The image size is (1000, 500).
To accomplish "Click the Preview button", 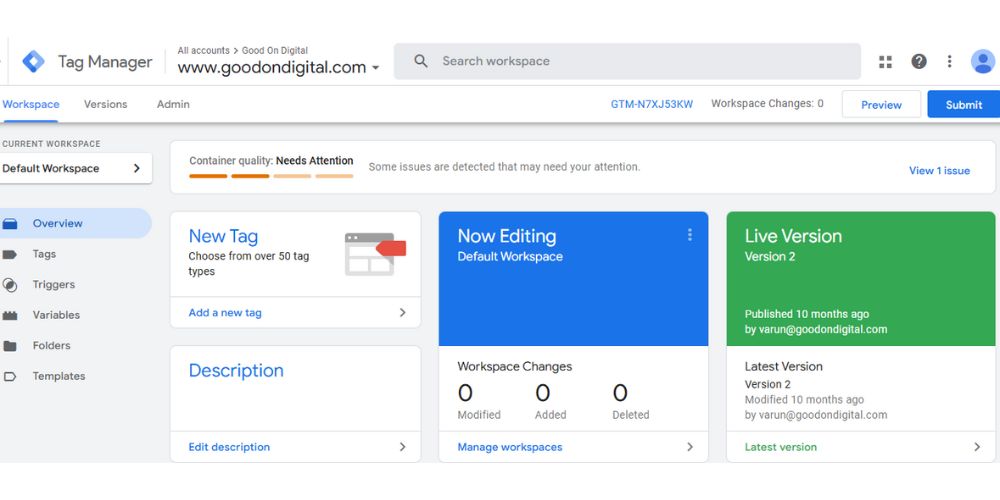I will click(881, 105).
